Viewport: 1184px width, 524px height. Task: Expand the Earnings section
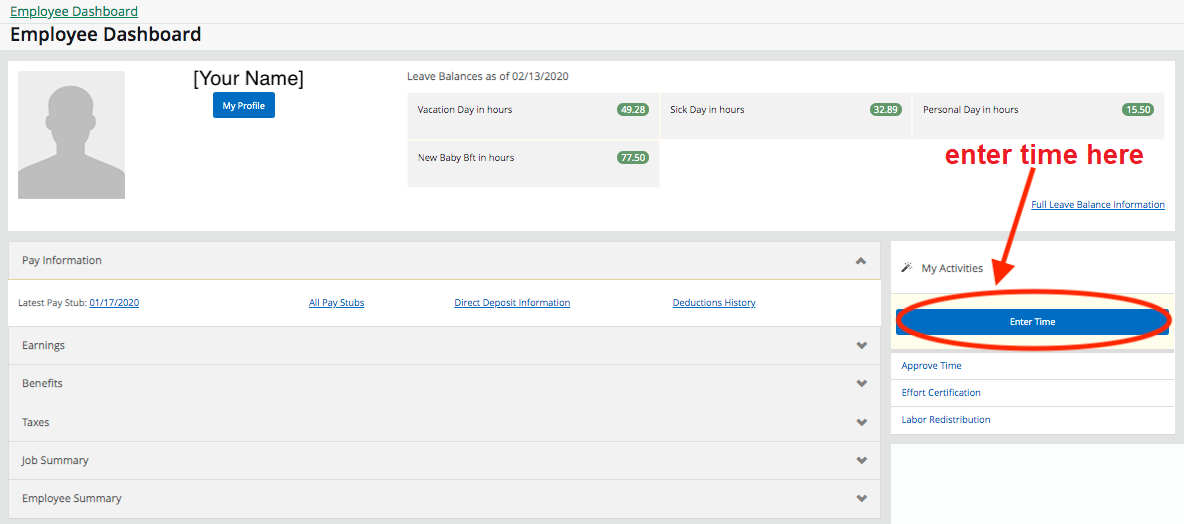tap(860, 346)
